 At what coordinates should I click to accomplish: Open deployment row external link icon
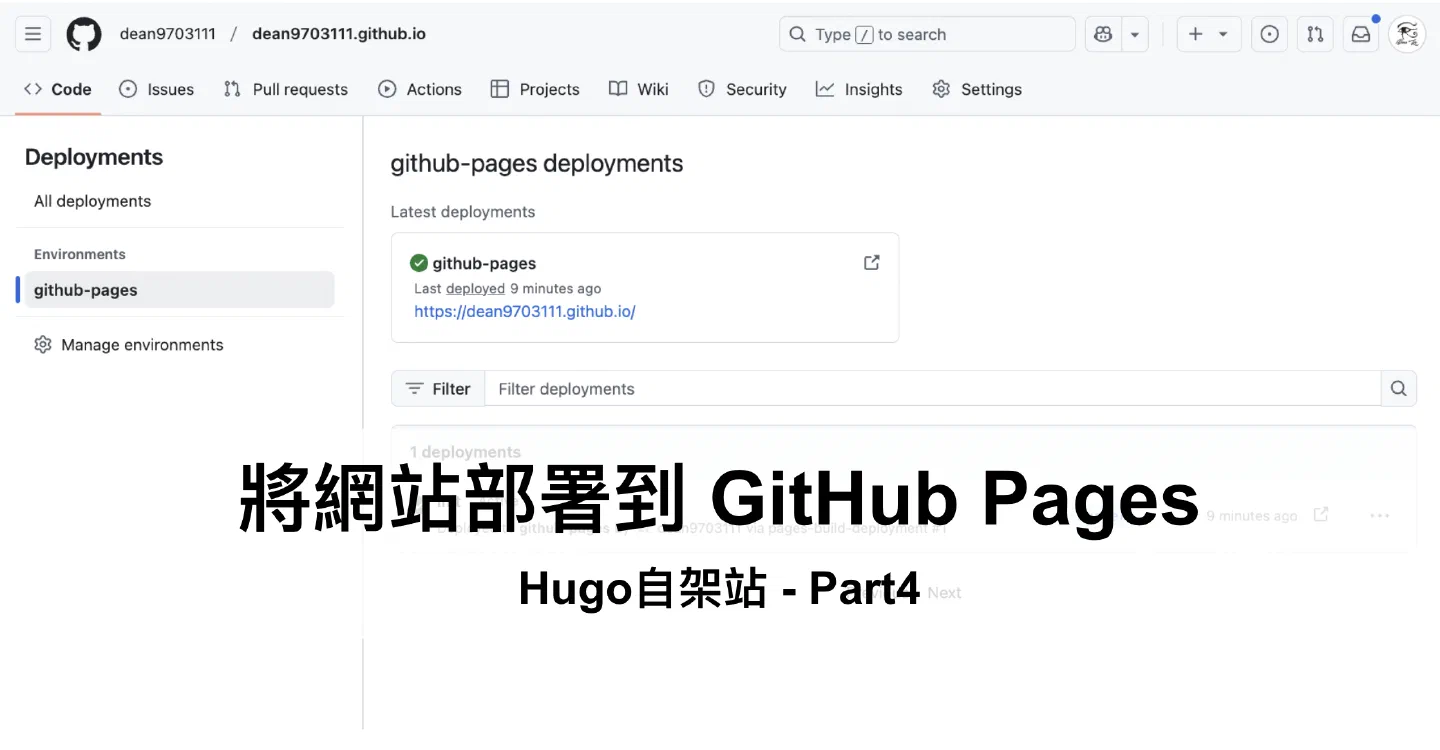(1321, 515)
